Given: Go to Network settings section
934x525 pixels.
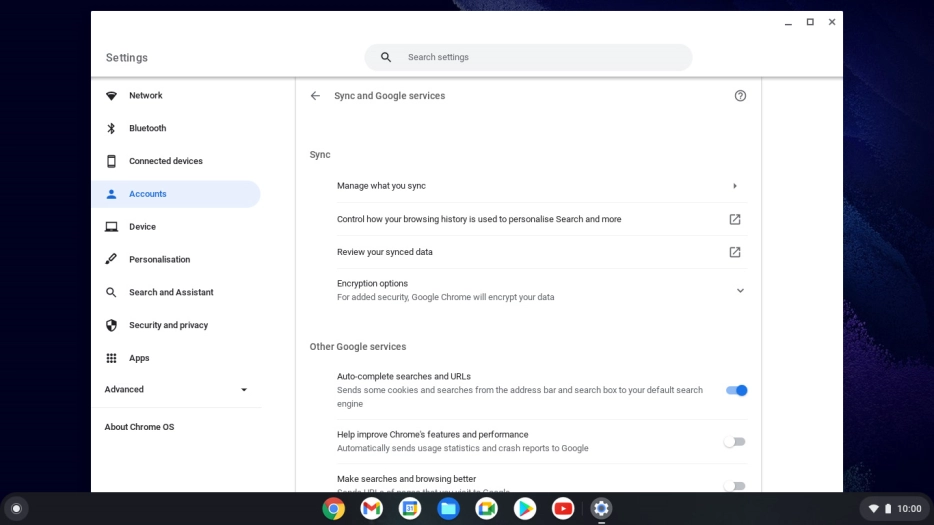Looking at the screenshot, I should click(145, 95).
